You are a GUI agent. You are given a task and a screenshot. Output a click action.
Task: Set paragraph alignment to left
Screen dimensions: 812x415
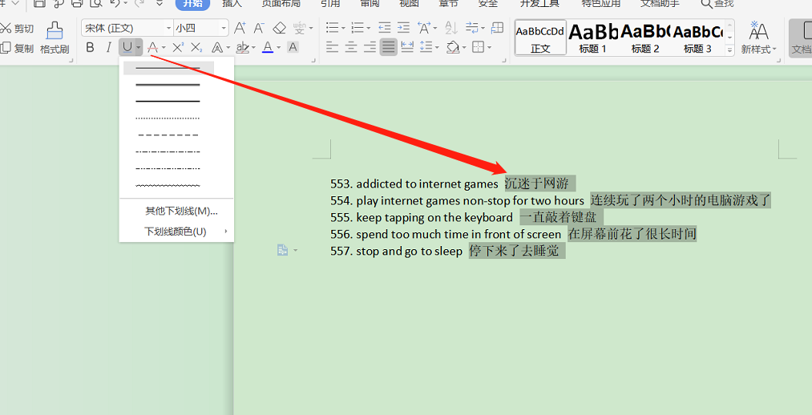tap(332, 48)
